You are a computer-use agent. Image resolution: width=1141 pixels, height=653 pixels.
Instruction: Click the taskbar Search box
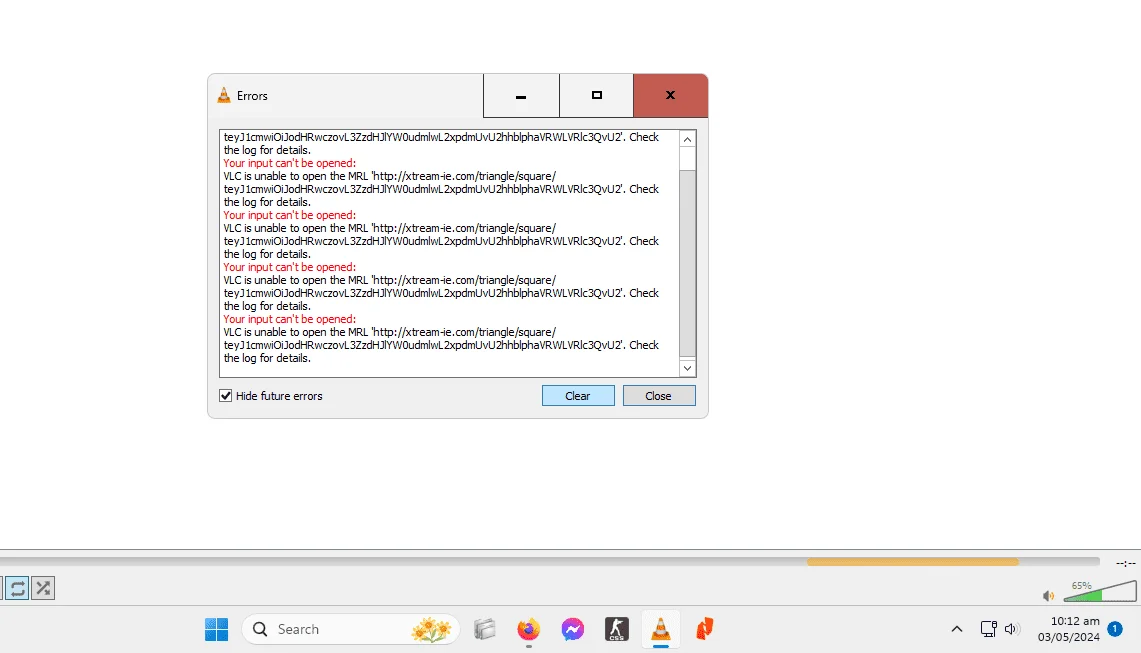pyautogui.click(x=351, y=629)
